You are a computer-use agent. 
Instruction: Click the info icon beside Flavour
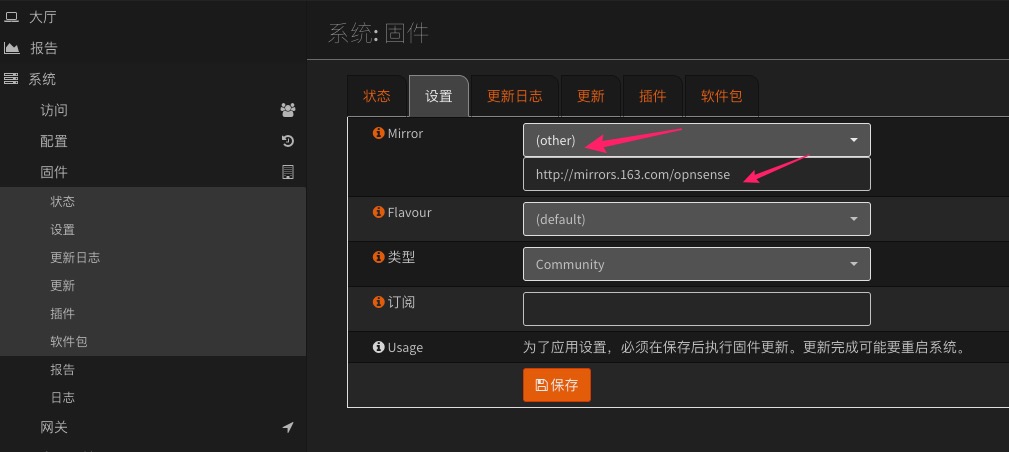tap(378, 213)
